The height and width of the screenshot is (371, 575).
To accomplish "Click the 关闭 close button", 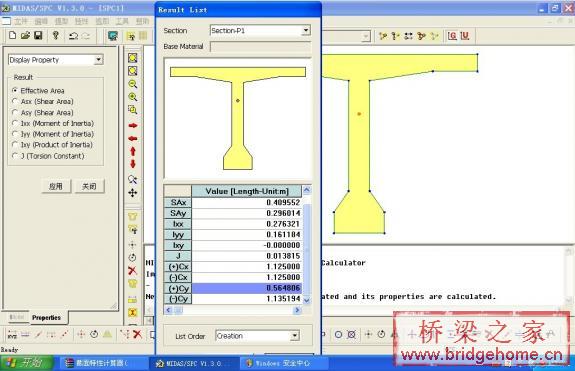I will tap(89, 186).
